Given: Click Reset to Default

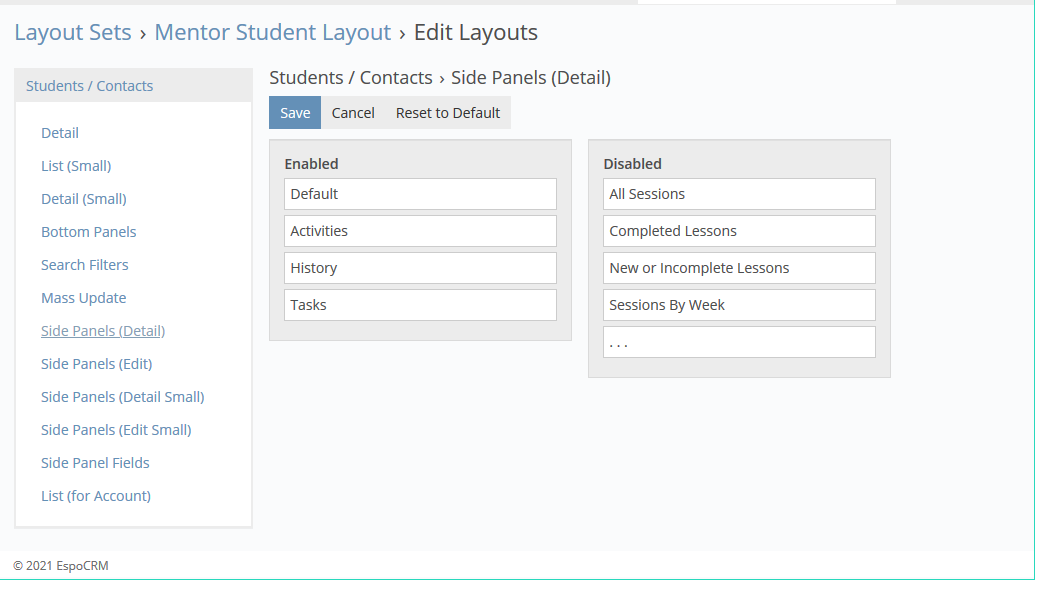Looking at the screenshot, I should [447, 113].
